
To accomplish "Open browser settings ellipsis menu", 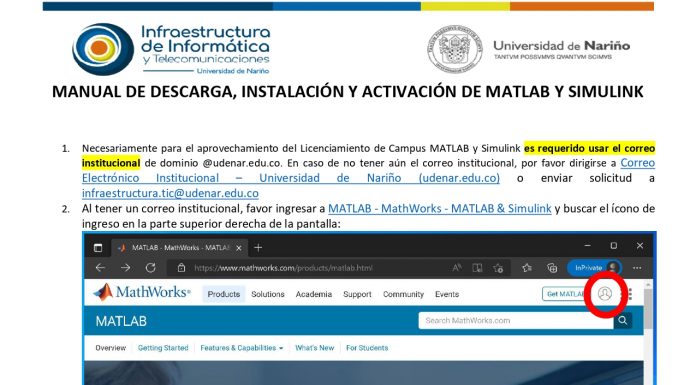I will (637, 268).
